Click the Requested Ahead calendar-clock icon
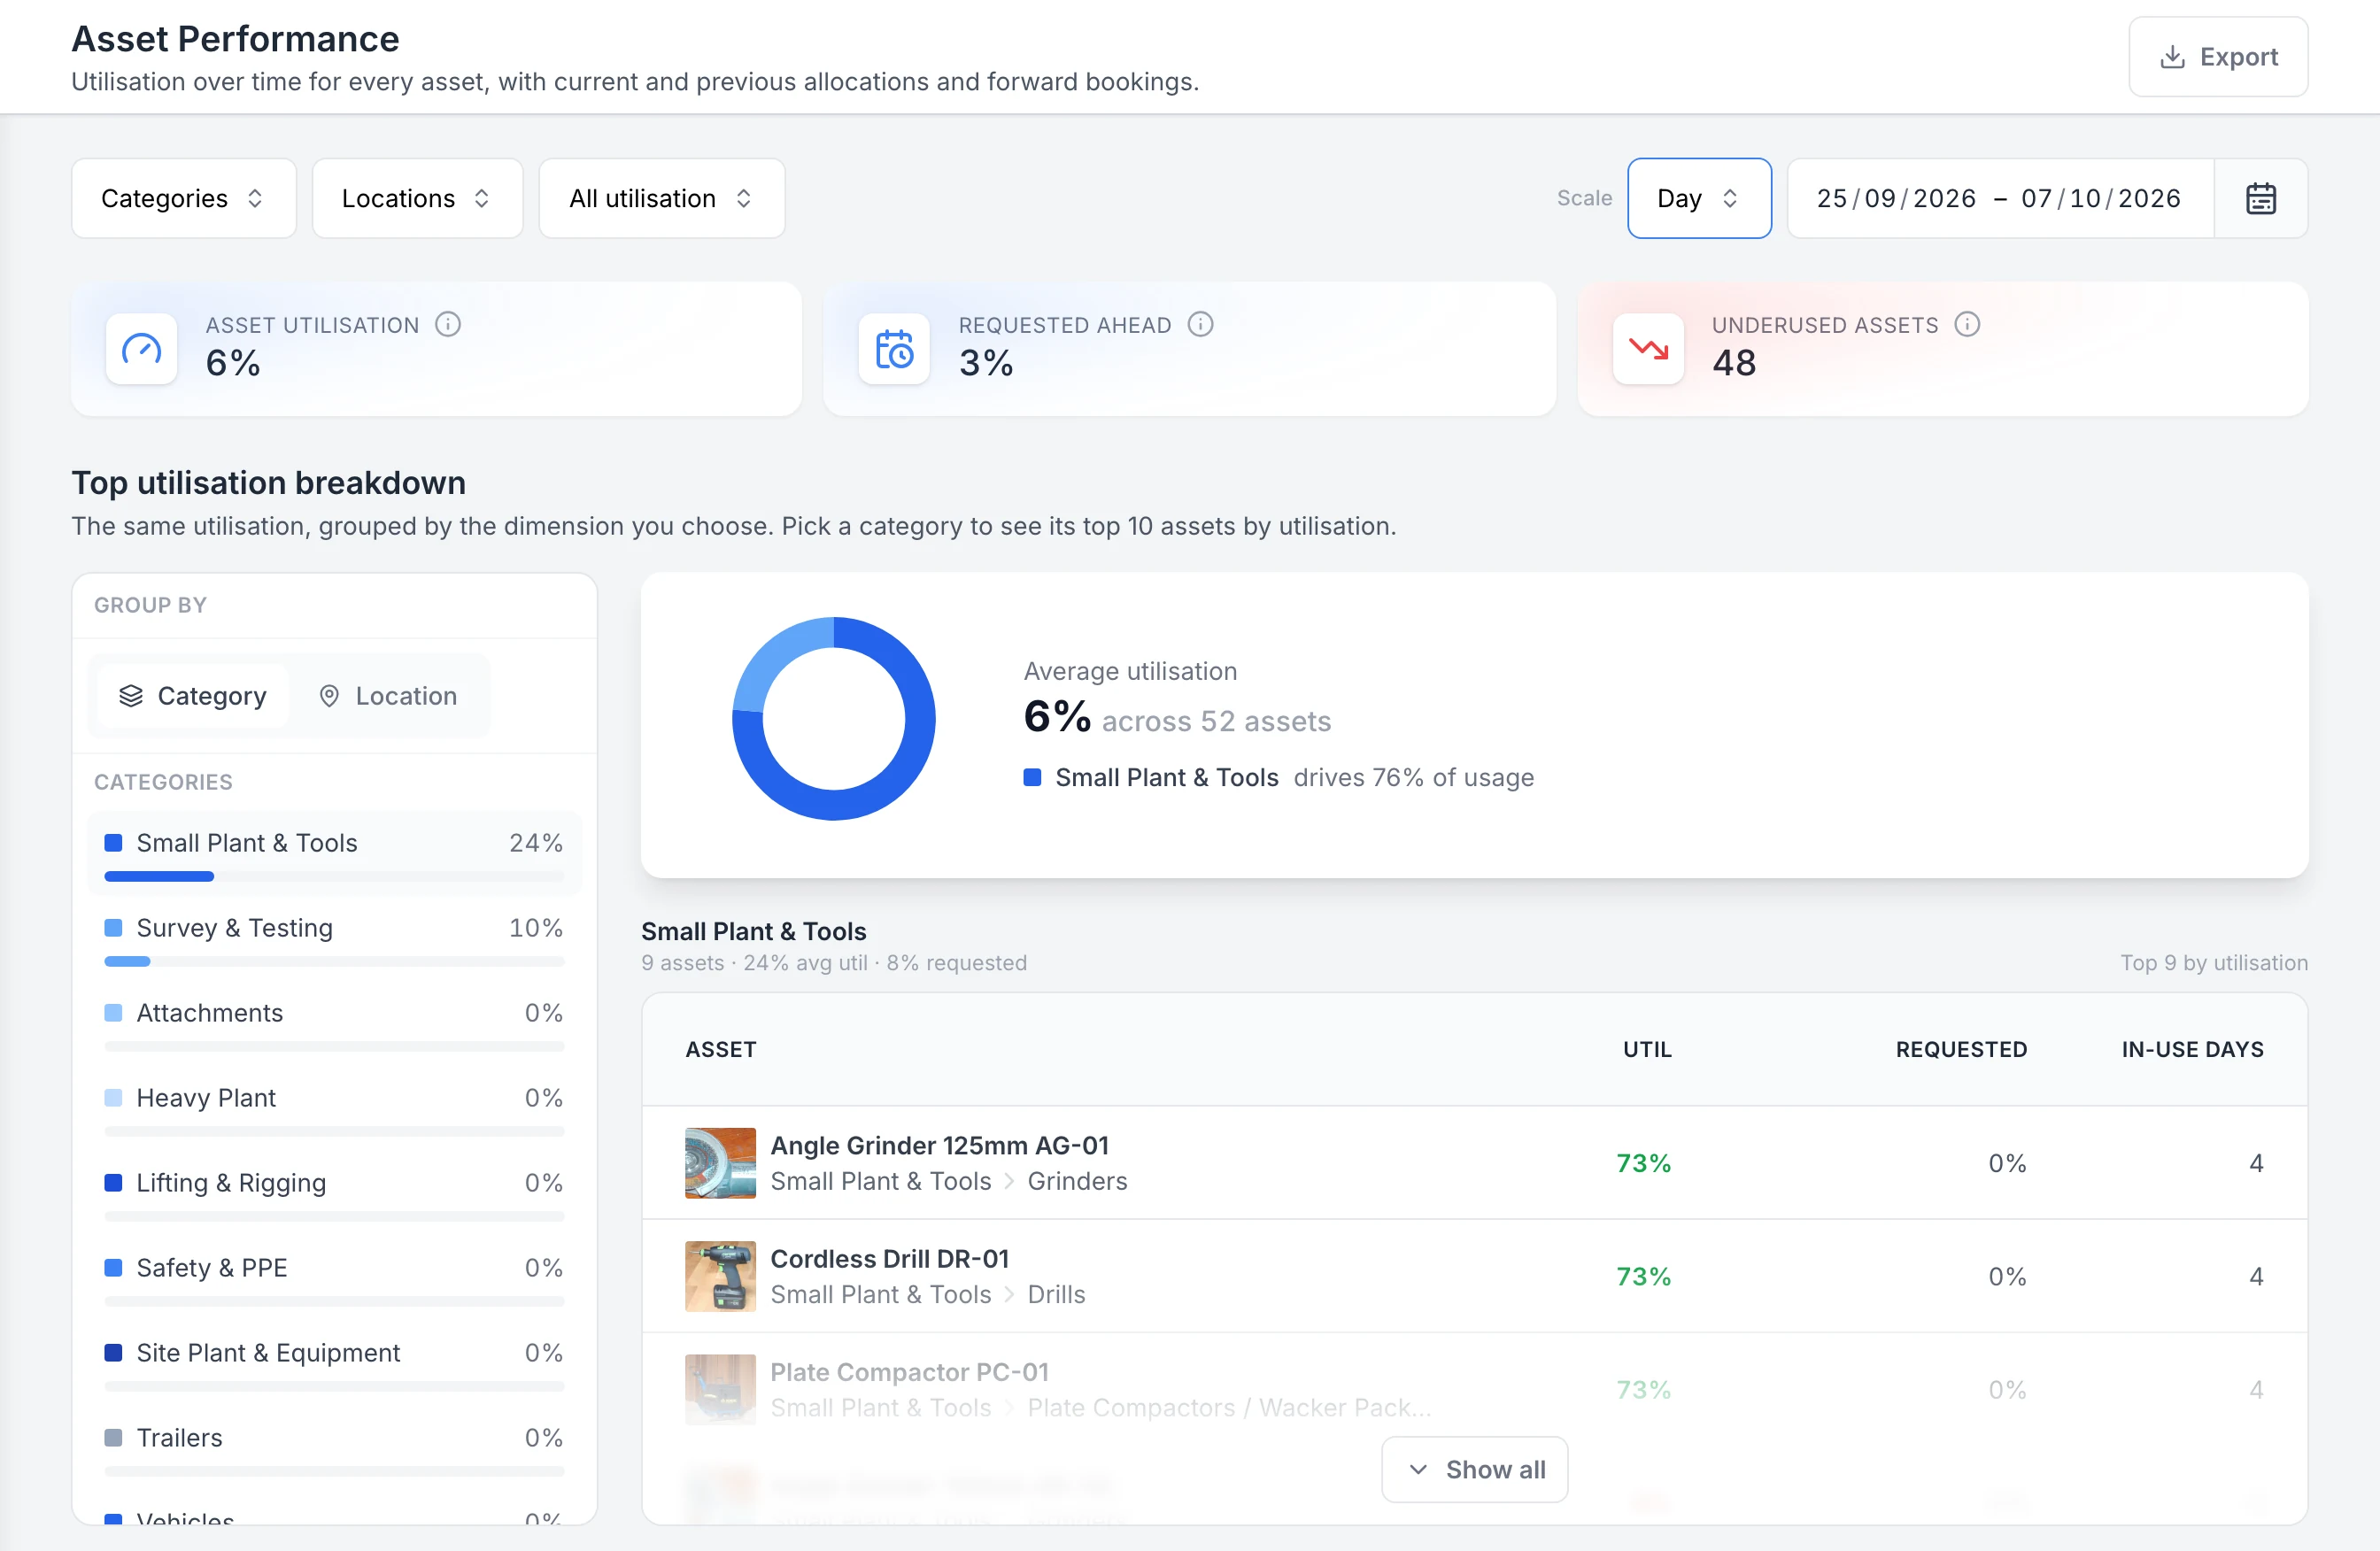 [x=894, y=349]
